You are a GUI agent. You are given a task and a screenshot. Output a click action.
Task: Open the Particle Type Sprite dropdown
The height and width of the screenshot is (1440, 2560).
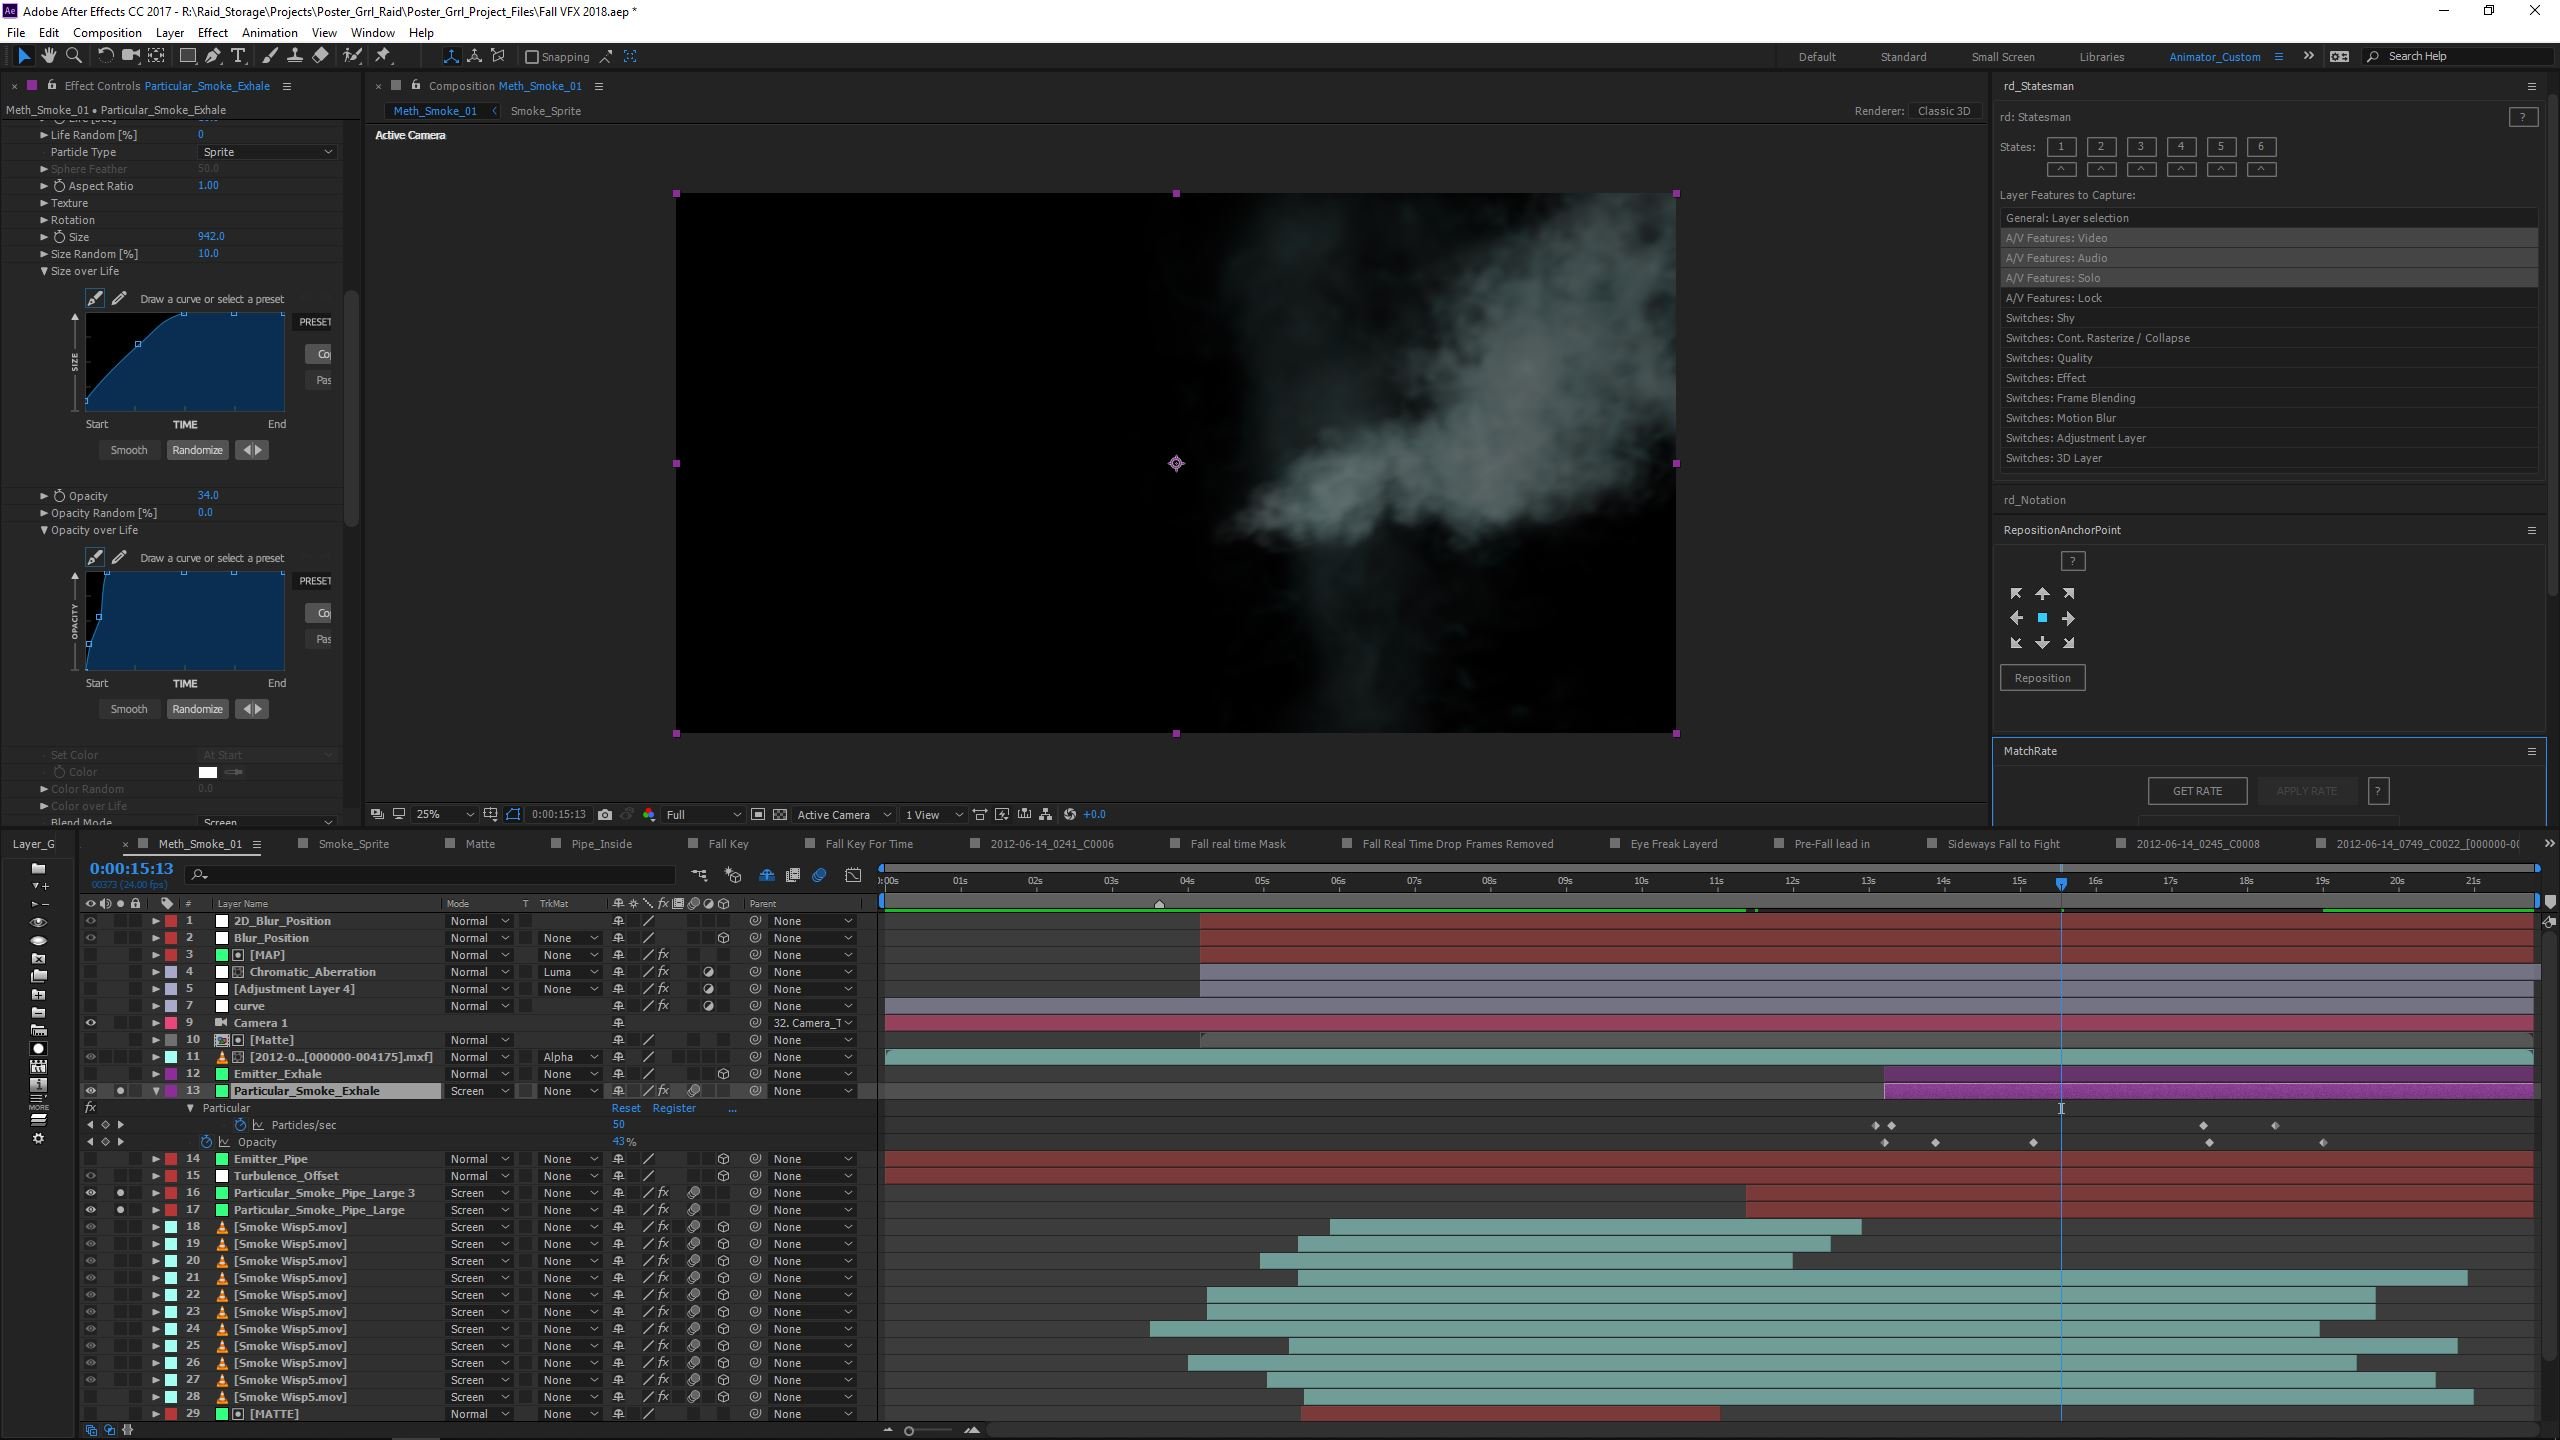tap(267, 152)
